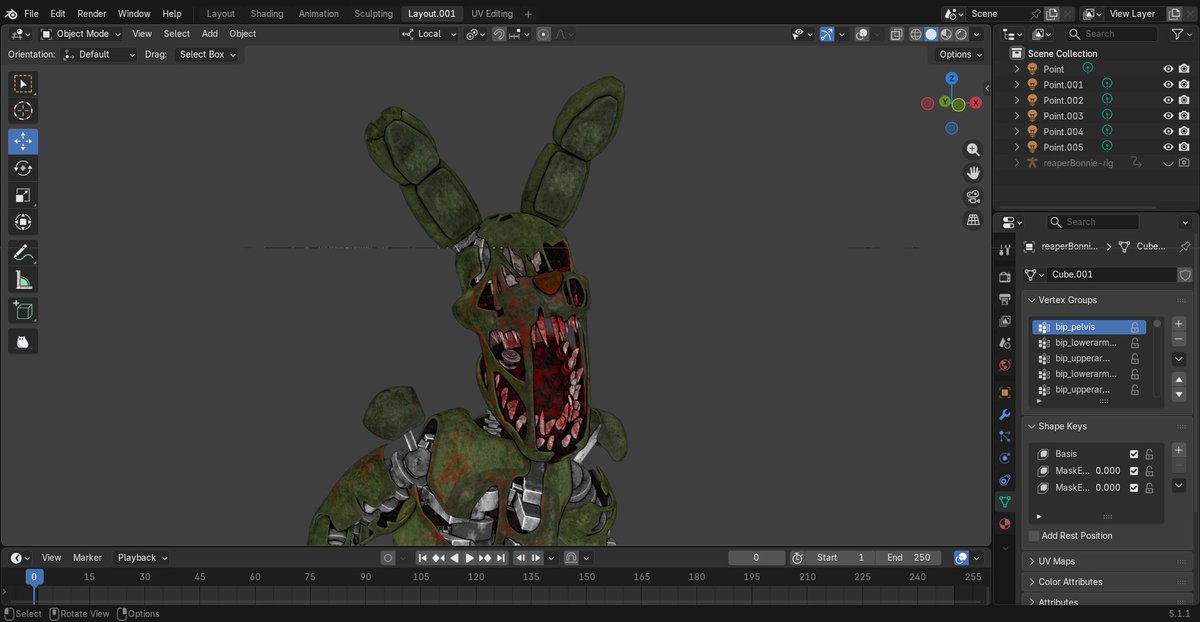Screen dimensions: 1200x622
Task: Enable Add Rest Position checkbox
Action: 1034,536
